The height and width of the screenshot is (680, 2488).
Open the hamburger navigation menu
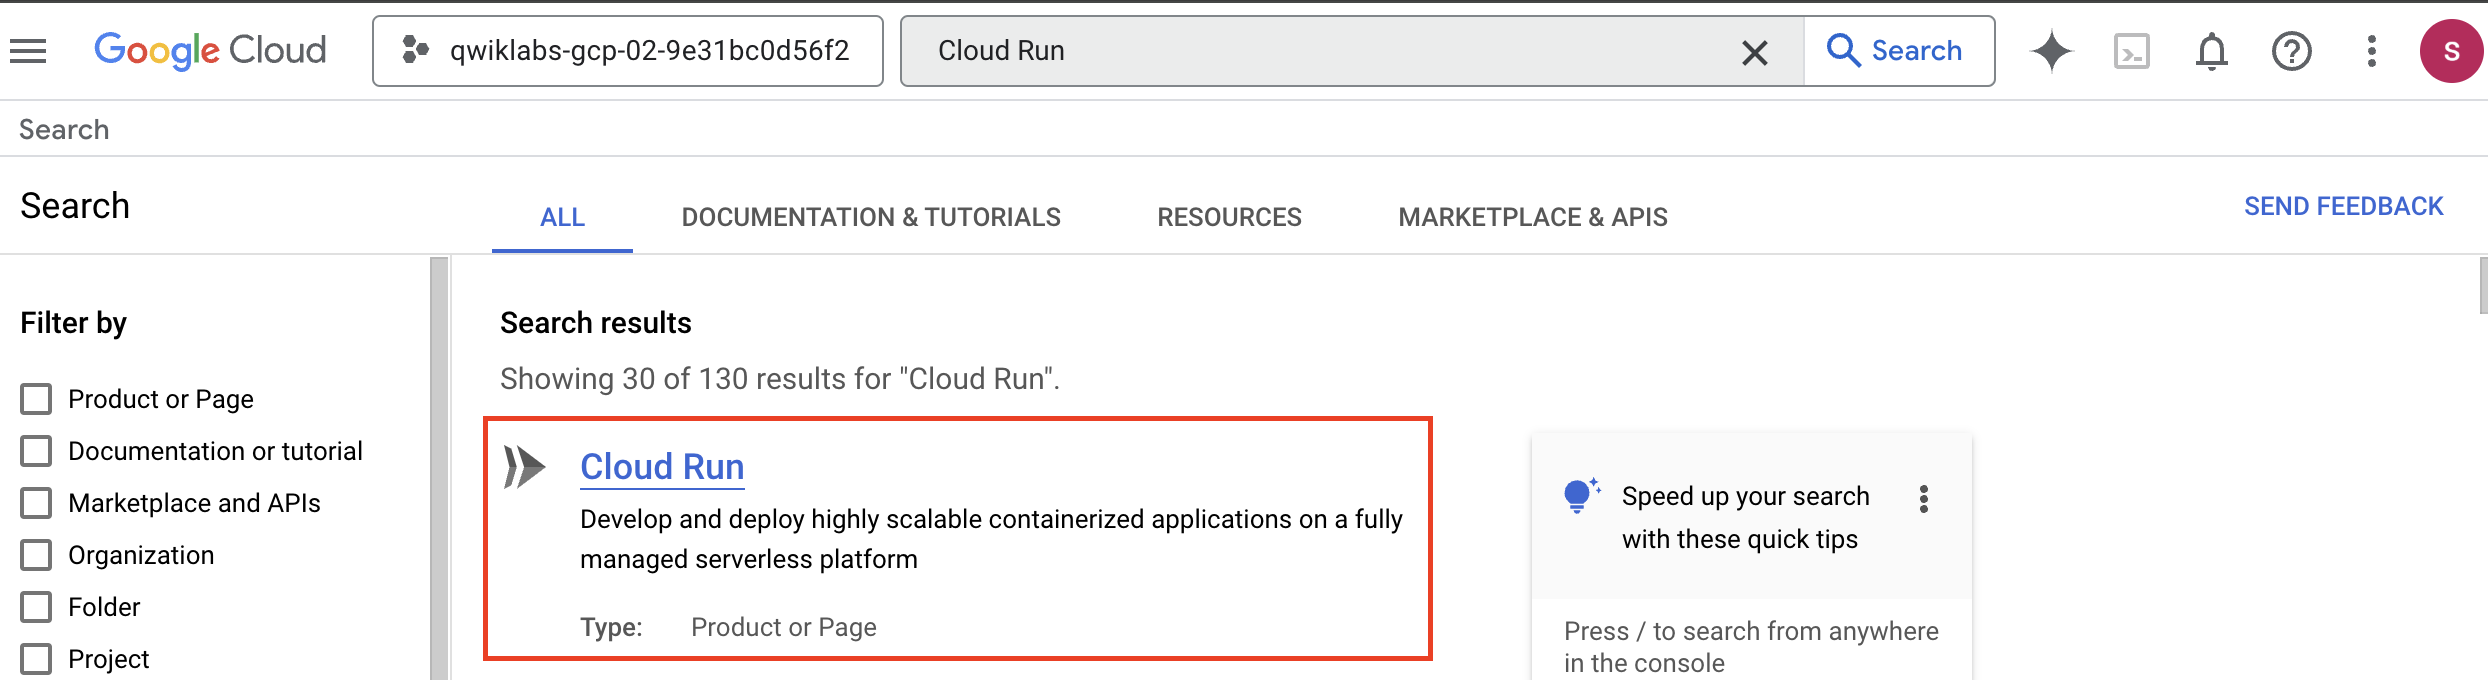pos(28,51)
